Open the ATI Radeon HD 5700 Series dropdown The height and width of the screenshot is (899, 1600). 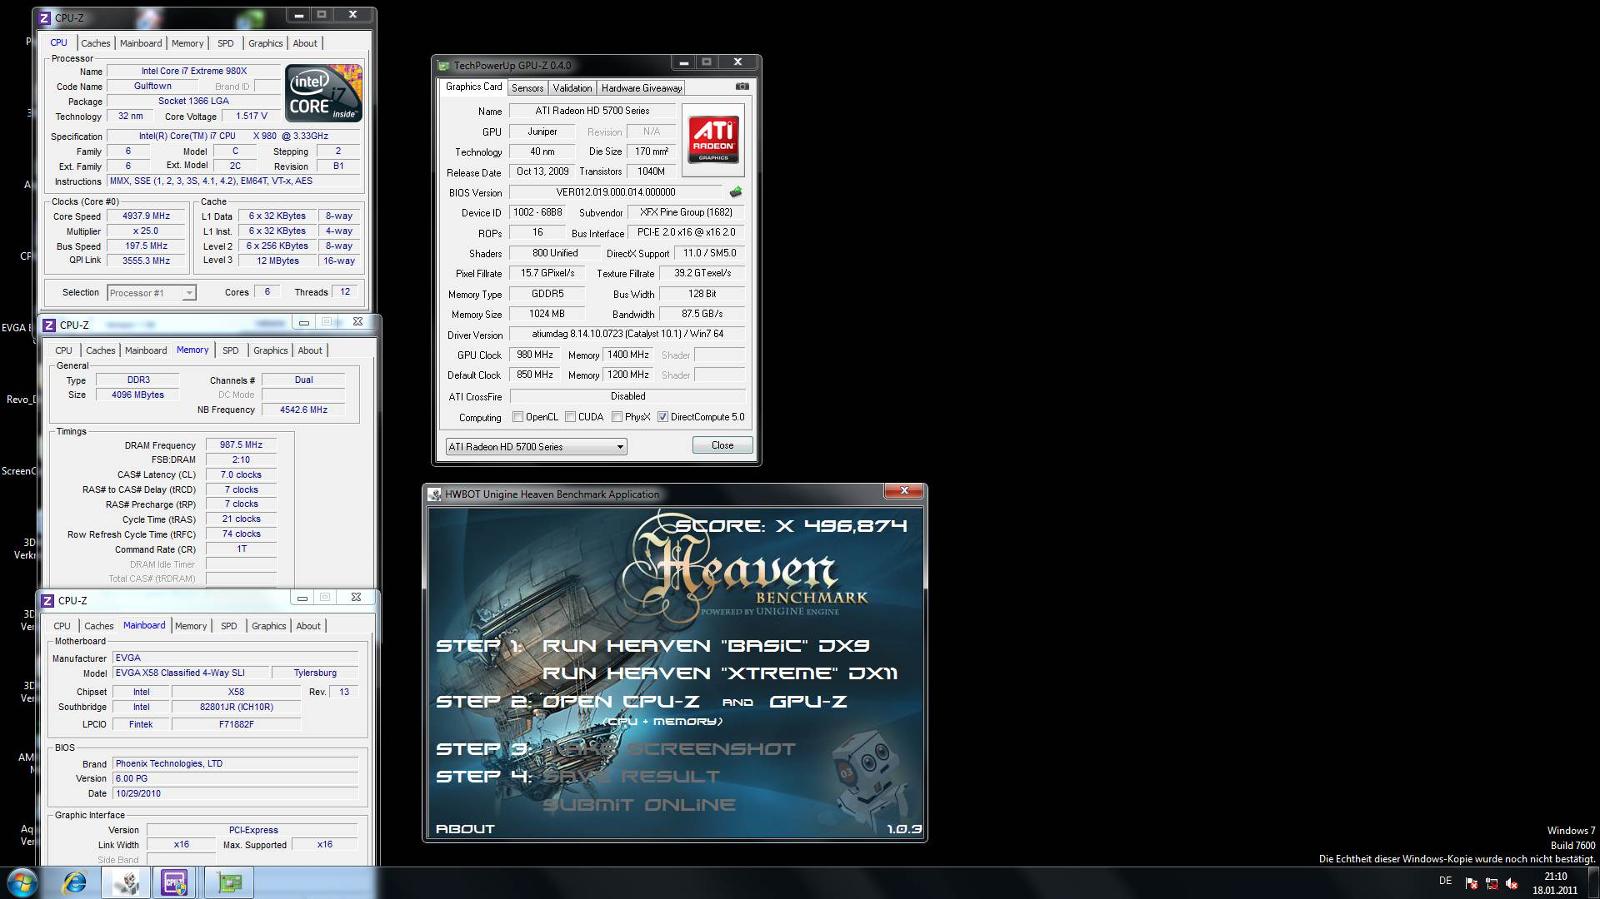[536, 447]
